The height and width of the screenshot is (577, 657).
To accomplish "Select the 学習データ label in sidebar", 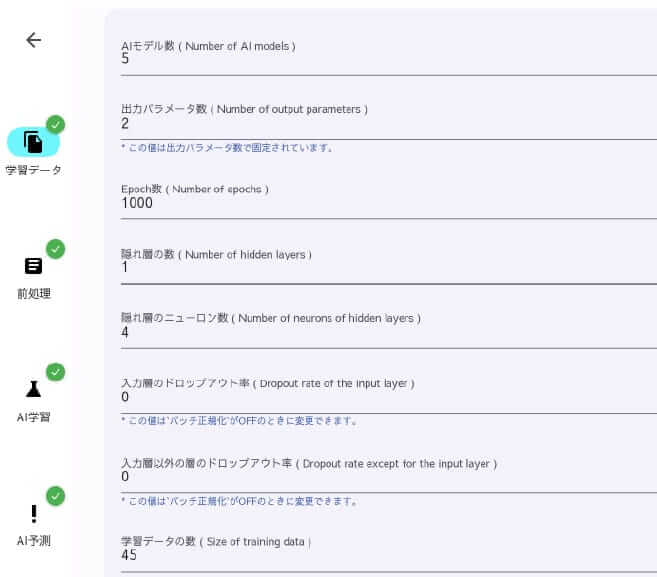I will (x=34, y=170).
